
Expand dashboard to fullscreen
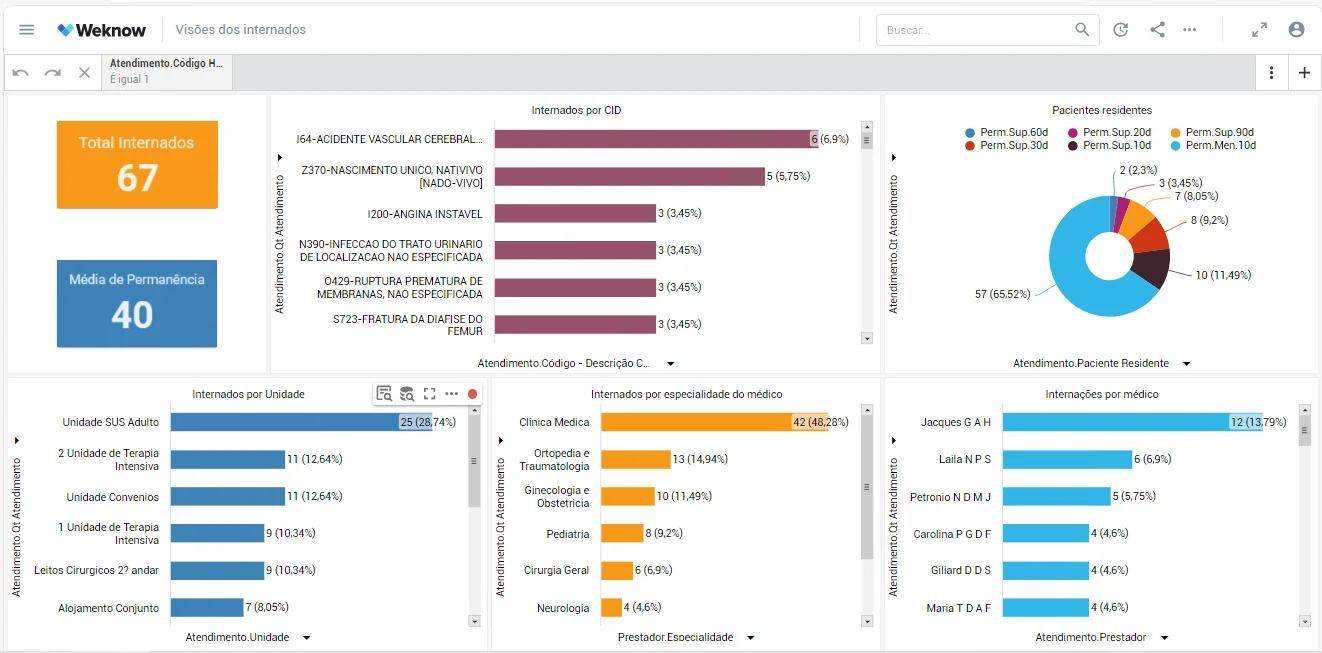(1260, 30)
